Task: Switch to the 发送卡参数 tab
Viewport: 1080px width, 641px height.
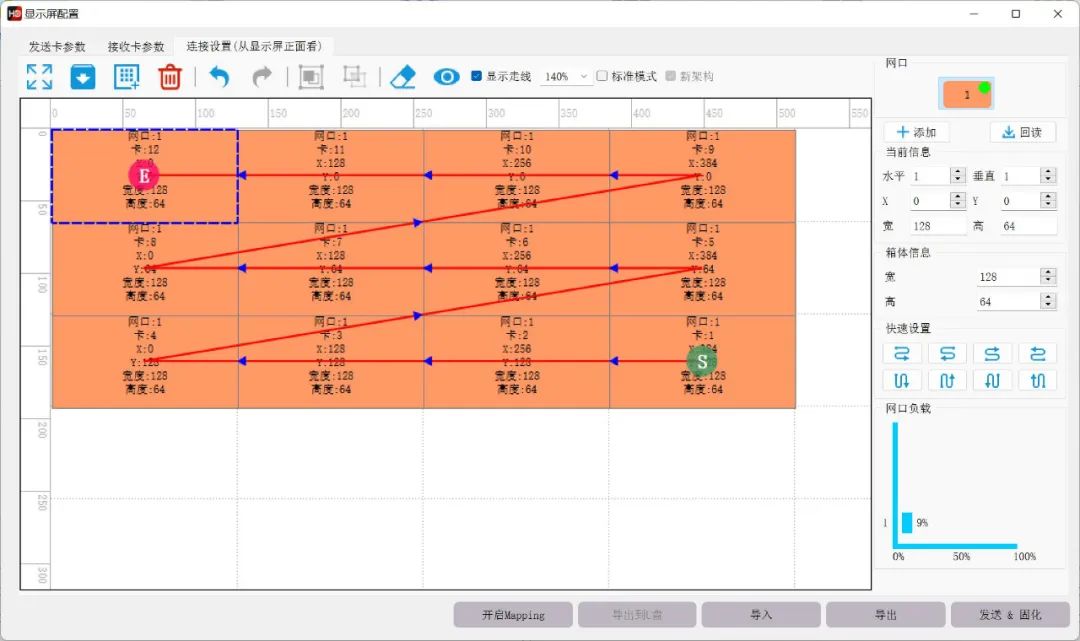Action: coord(57,46)
